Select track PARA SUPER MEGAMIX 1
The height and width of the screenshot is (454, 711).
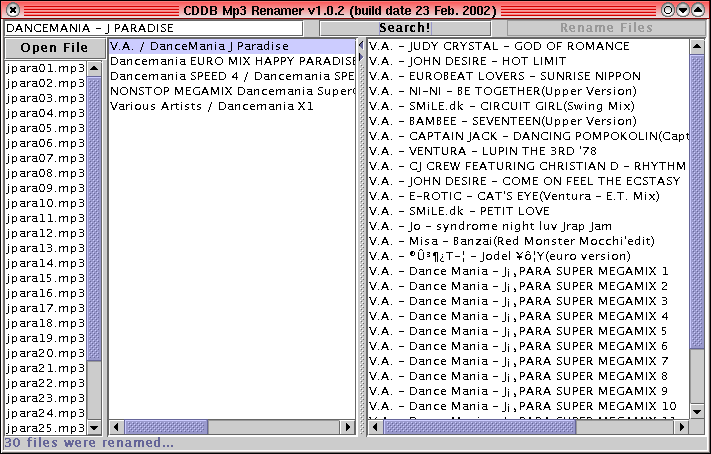pyautogui.click(x=529, y=271)
